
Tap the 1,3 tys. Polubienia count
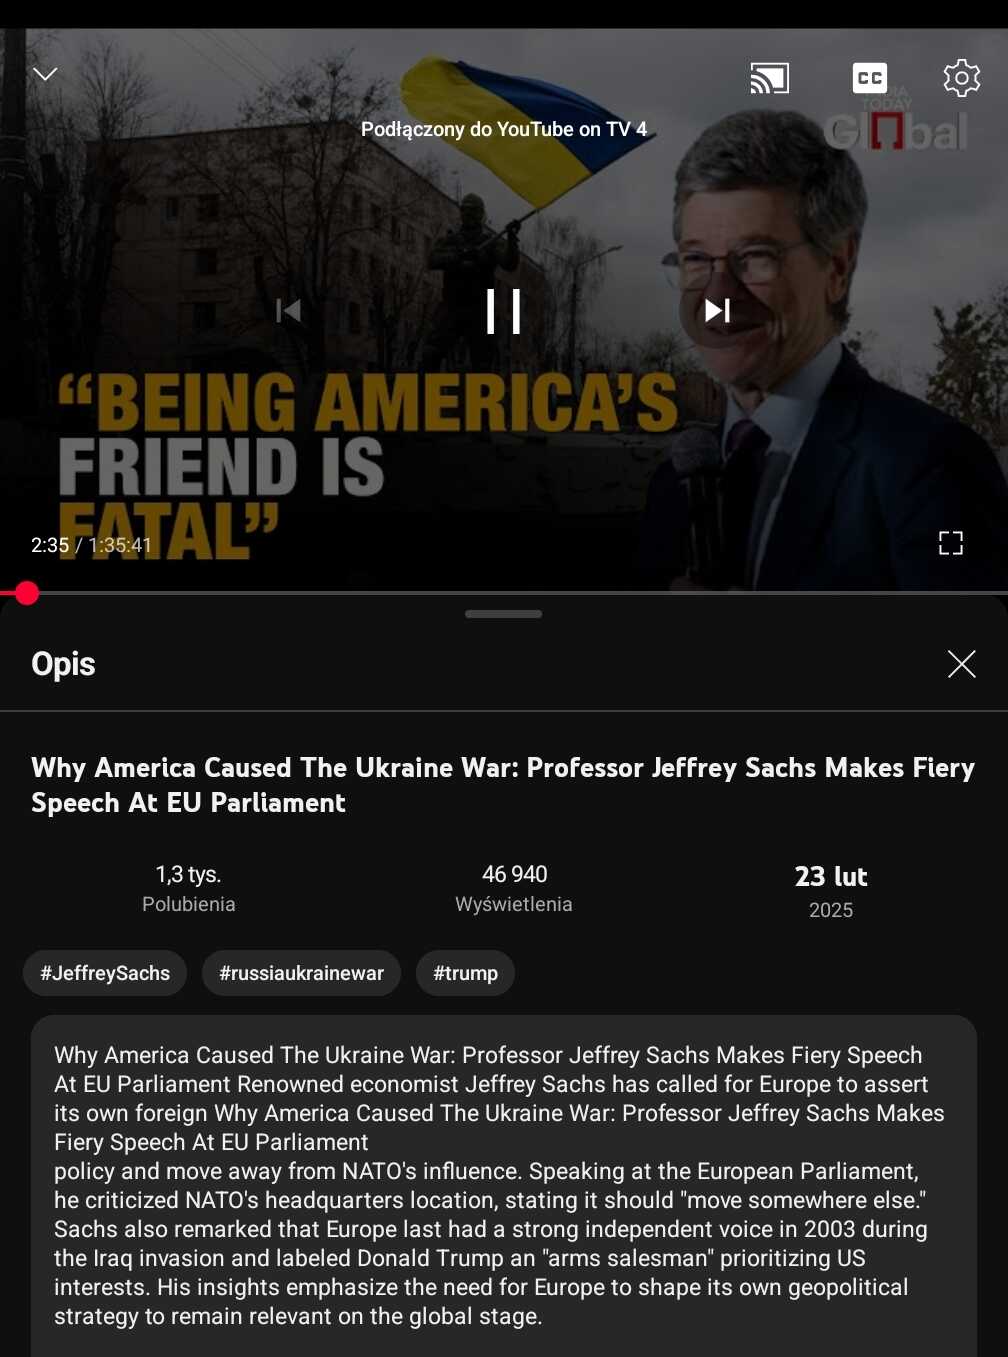pos(188,888)
